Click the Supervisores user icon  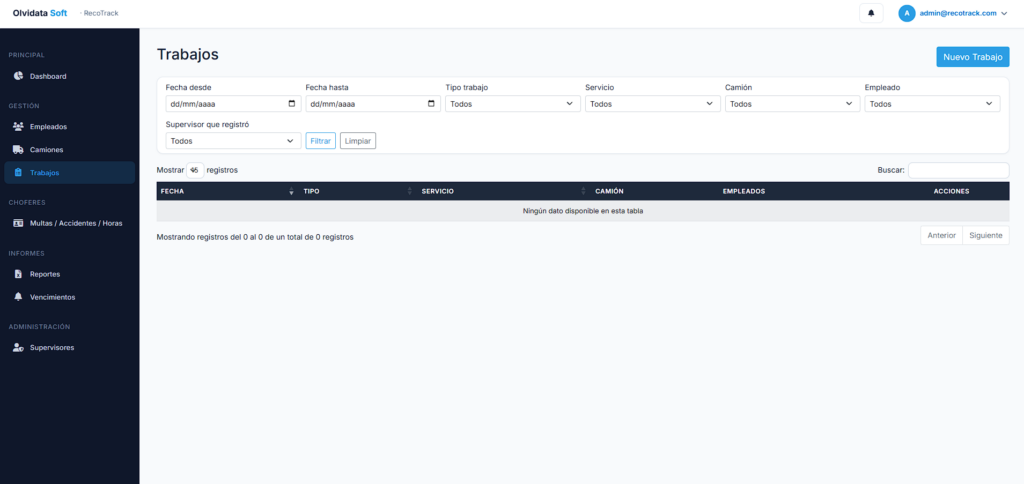(18, 348)
